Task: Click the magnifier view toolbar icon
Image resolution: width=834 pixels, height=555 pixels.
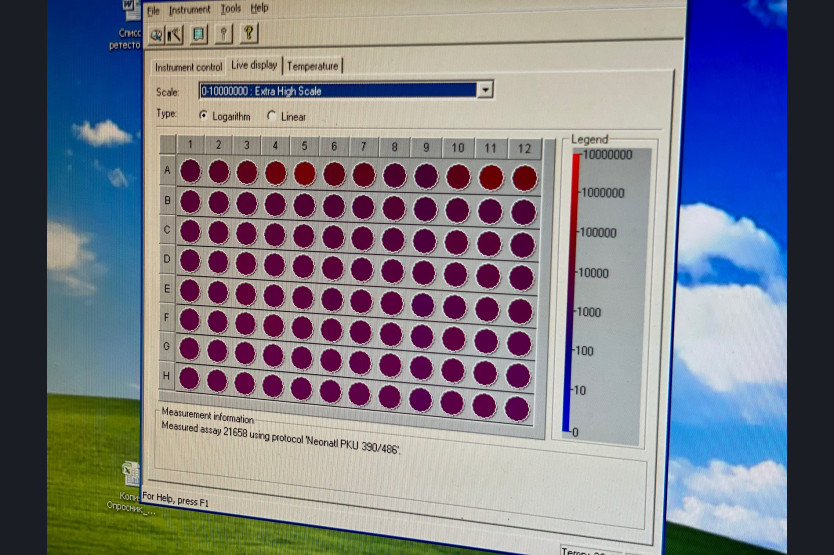Action: 157,35
